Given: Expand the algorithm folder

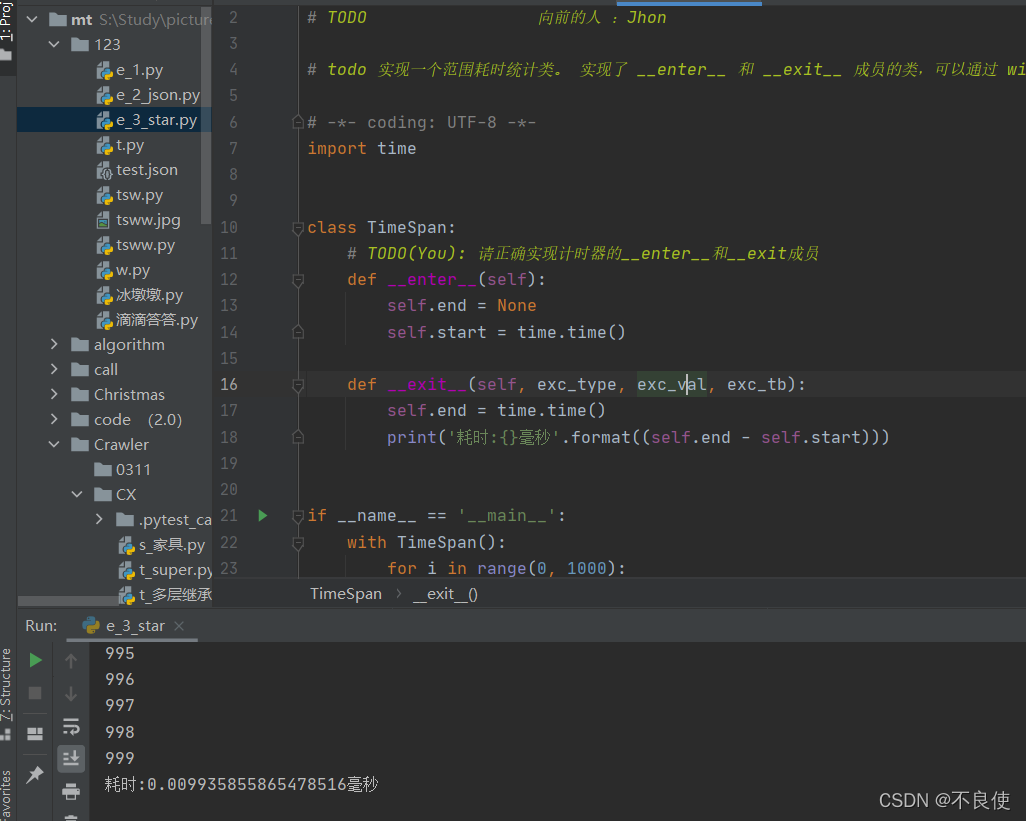Looking at the screenshot, I should pyautogui.click(x=54, y=345).
